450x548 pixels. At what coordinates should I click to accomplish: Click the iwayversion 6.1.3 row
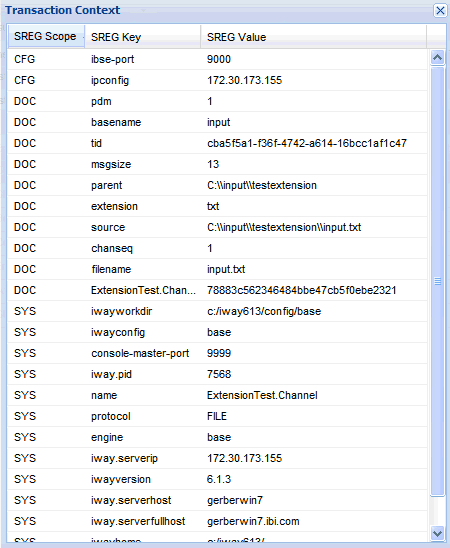pyautogui.click(x=217, y=479)
